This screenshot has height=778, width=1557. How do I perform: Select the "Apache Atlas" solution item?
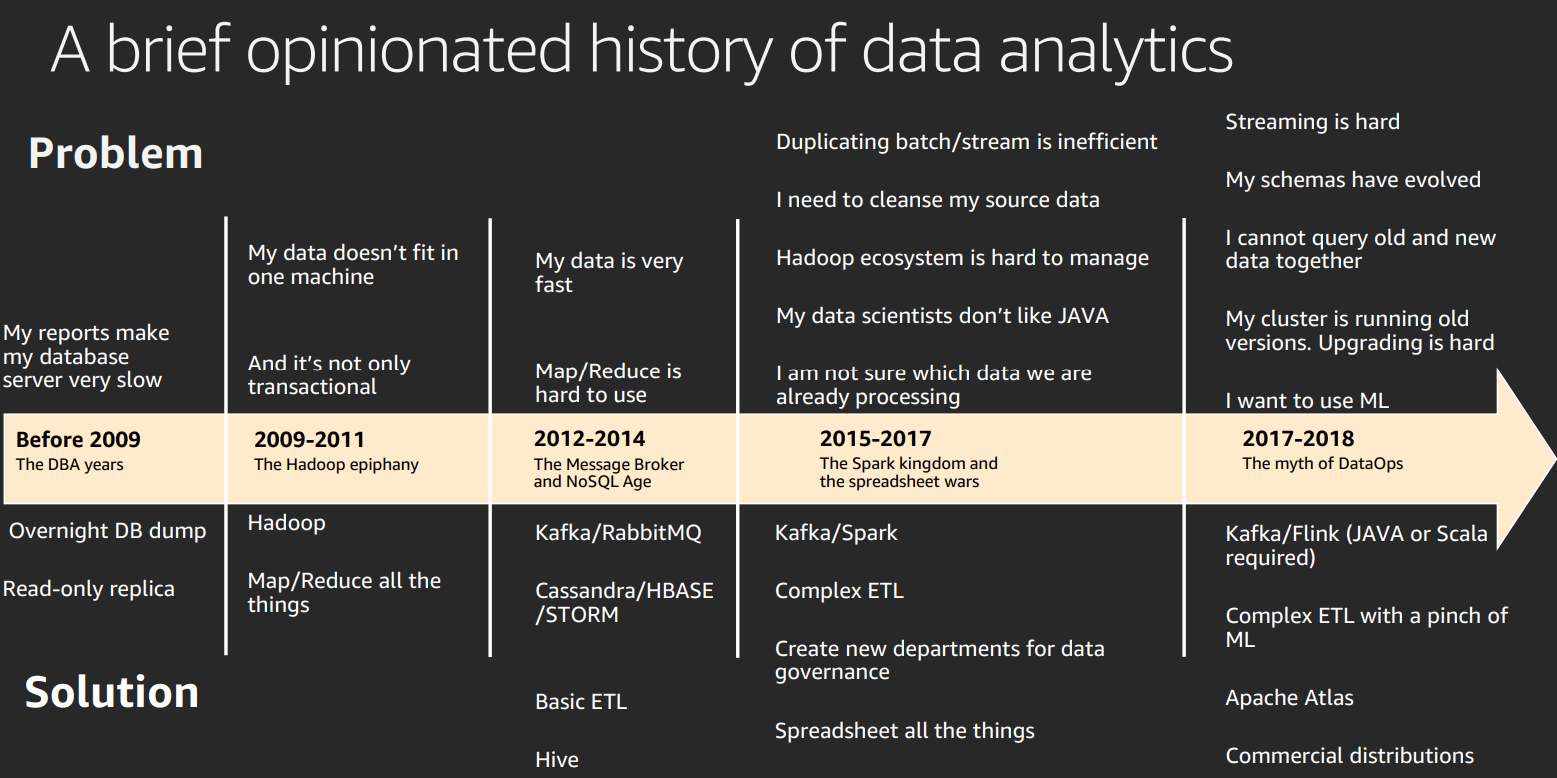click(1289, 698)
